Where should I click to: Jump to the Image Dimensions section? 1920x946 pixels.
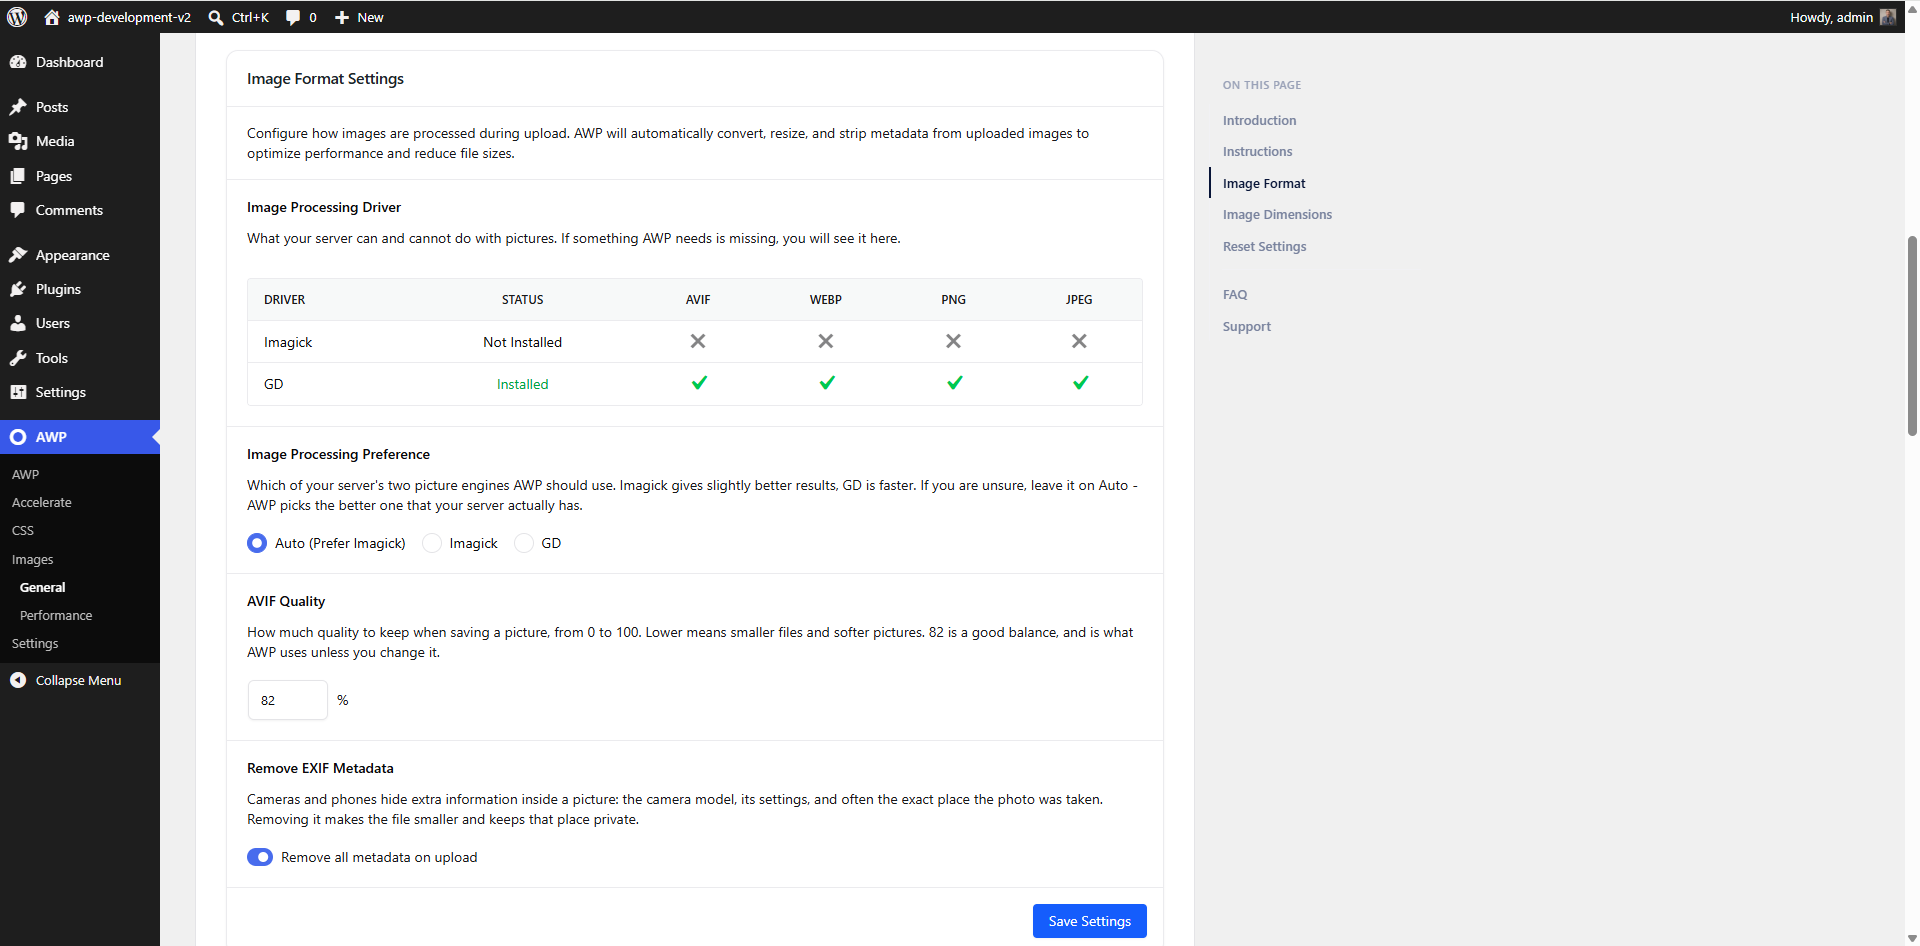click(1277, 214)
